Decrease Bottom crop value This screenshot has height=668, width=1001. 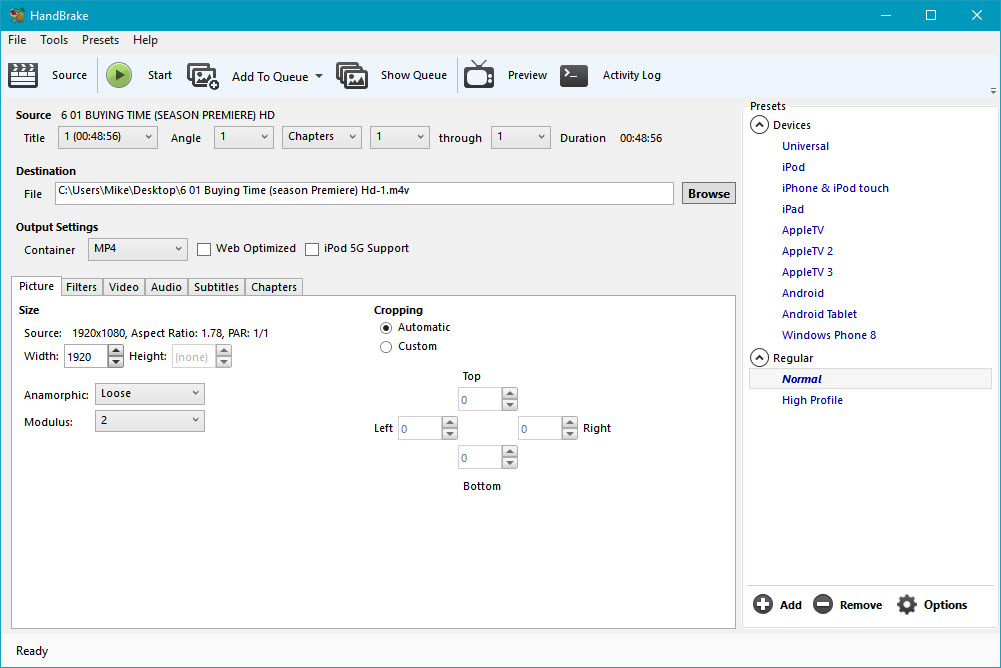509,464
